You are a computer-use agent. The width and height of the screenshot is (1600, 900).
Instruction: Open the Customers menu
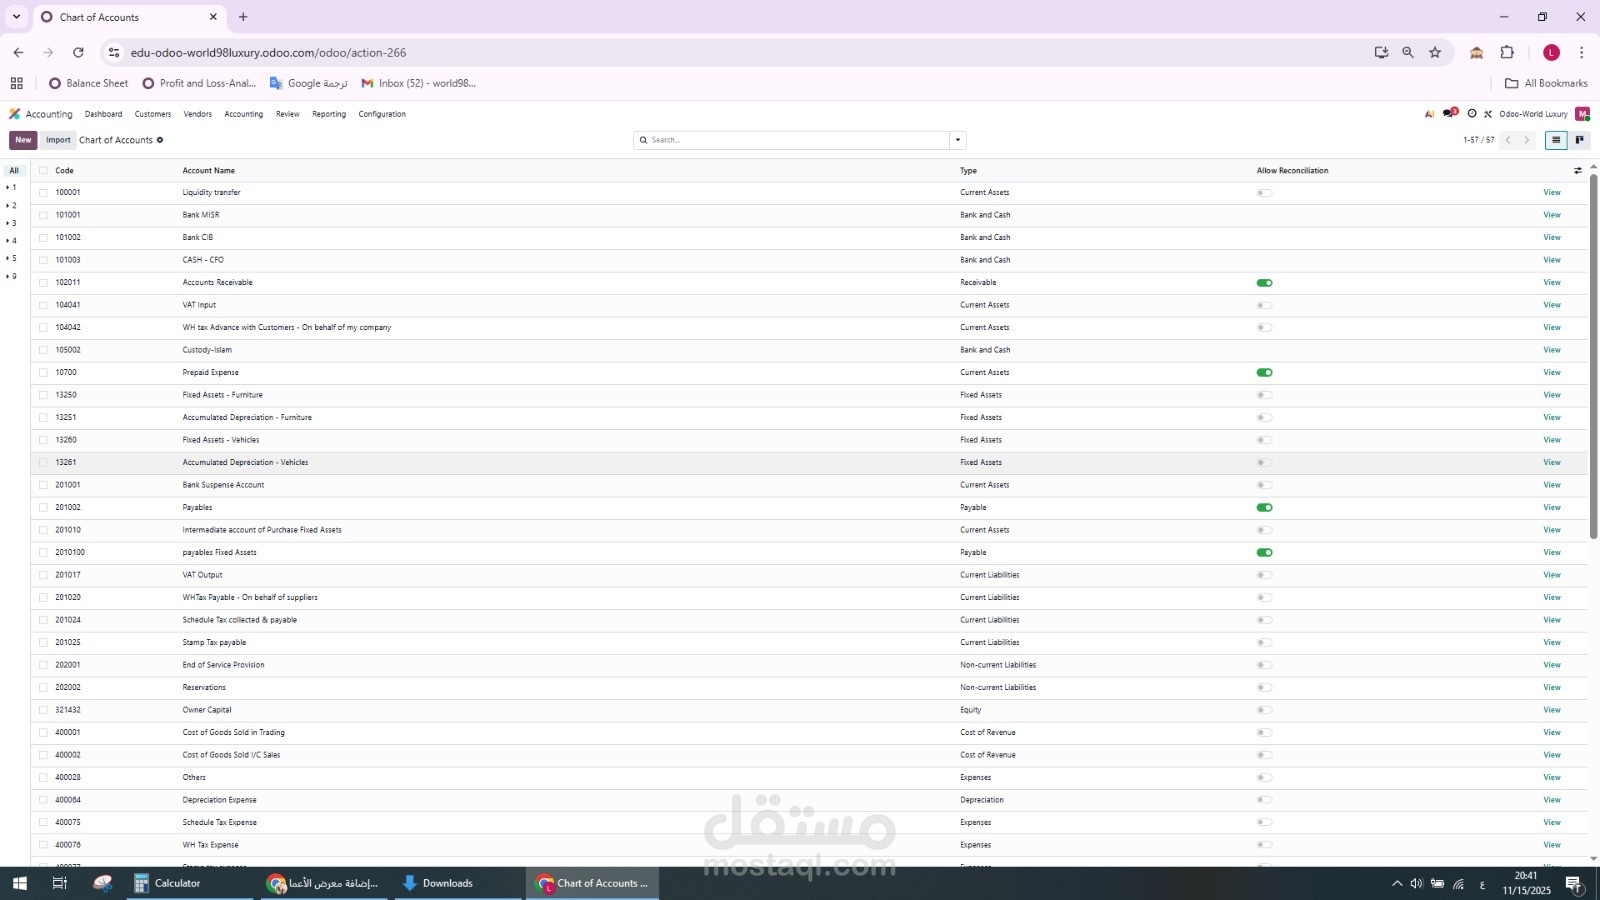tap(153, 114)
